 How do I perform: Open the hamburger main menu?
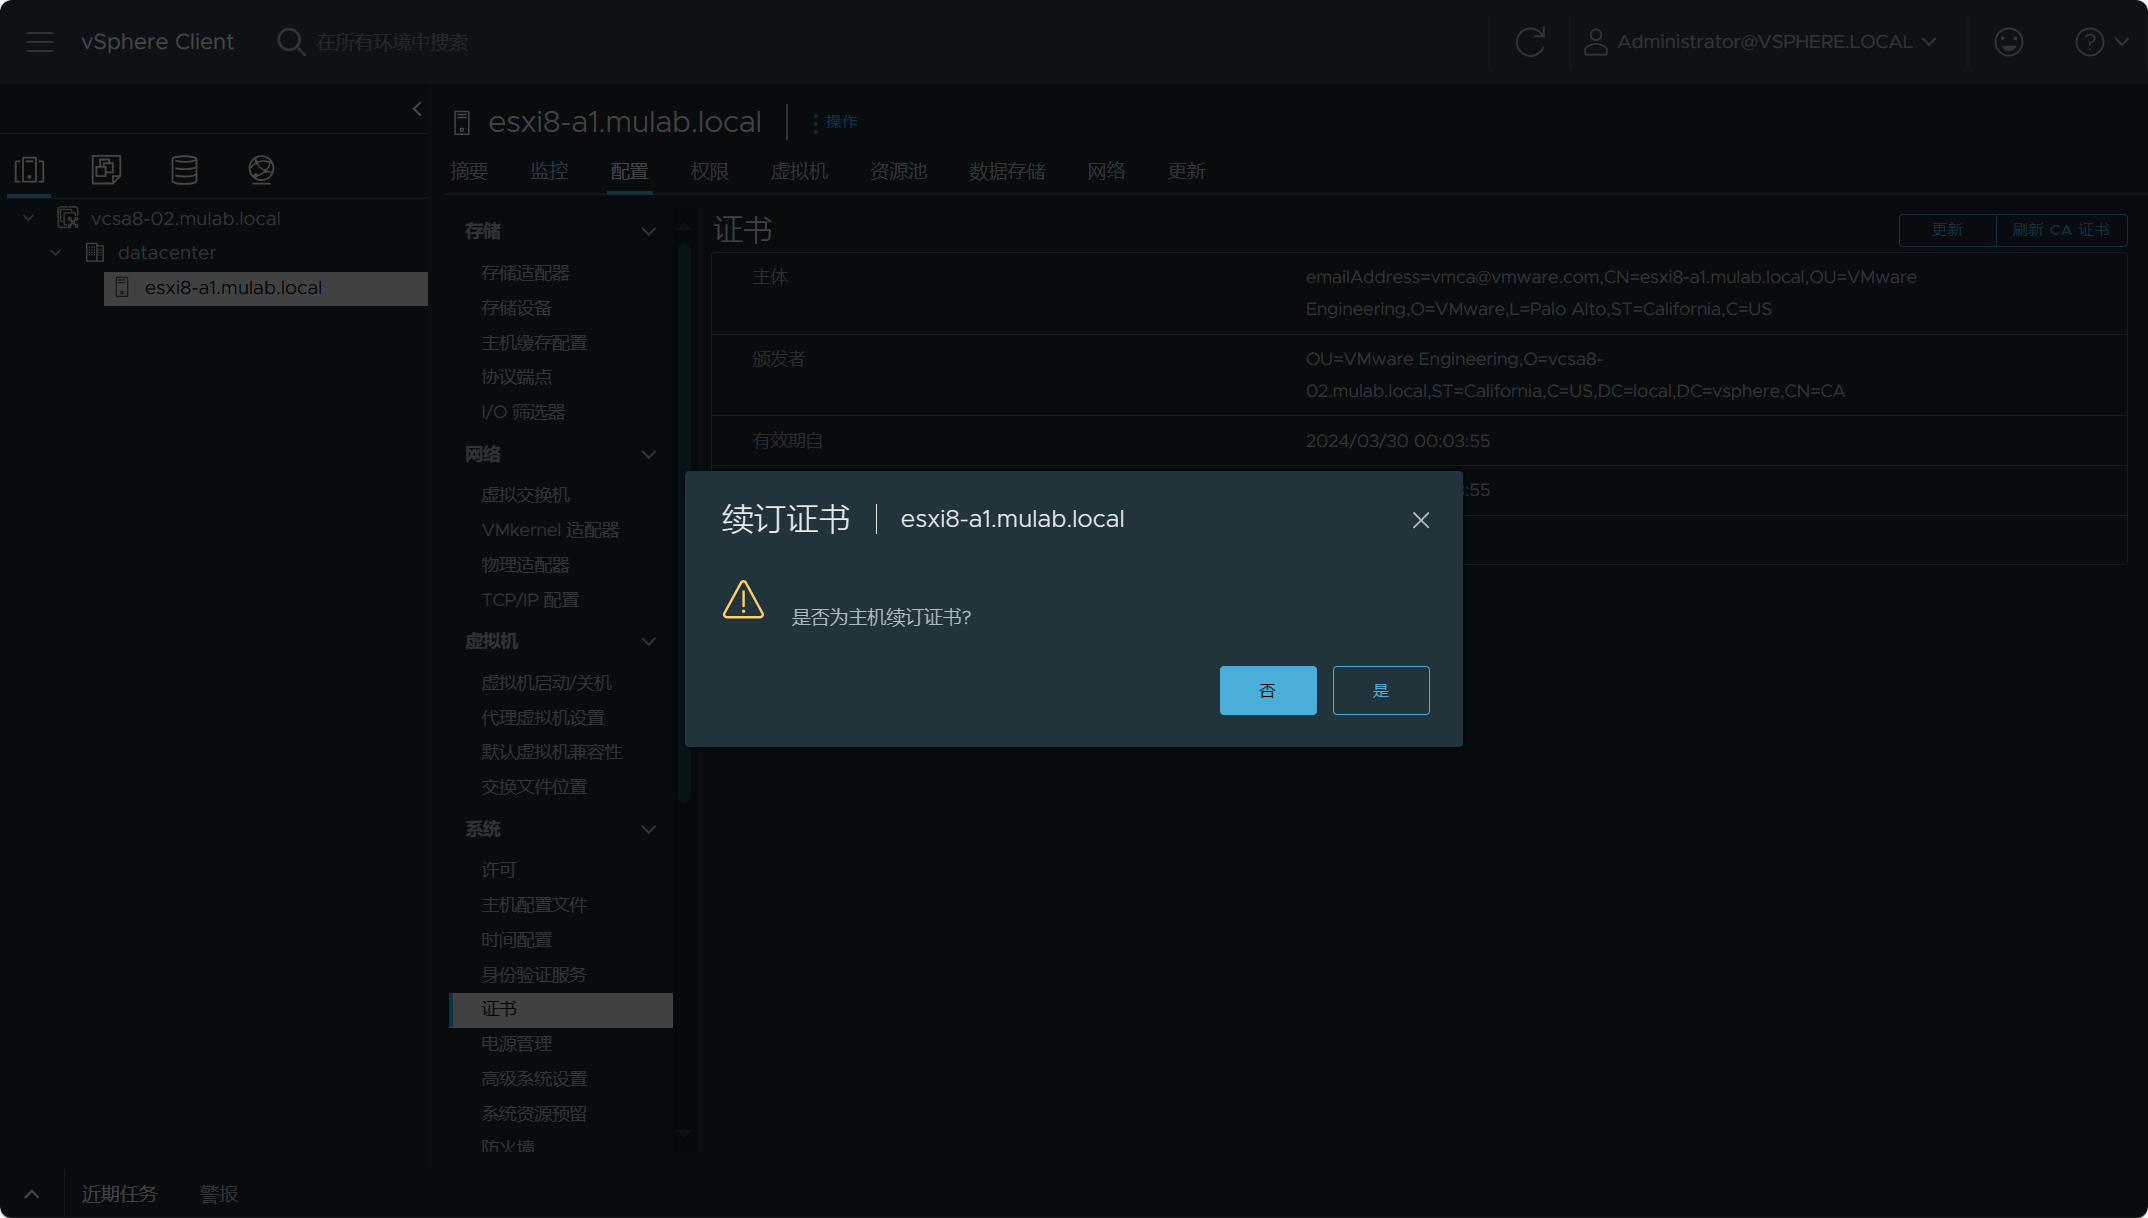click(40, 42)
